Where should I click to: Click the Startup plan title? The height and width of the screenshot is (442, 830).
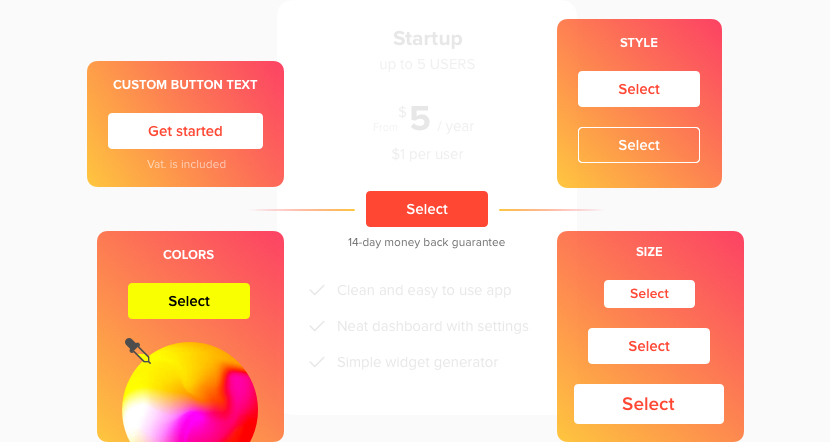click(x=427, y=39)
